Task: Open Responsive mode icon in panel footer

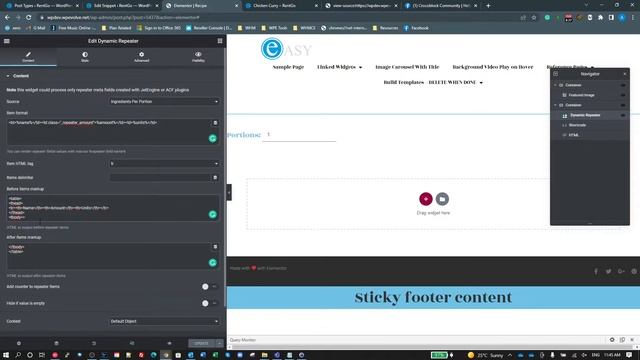Action: 131,343
